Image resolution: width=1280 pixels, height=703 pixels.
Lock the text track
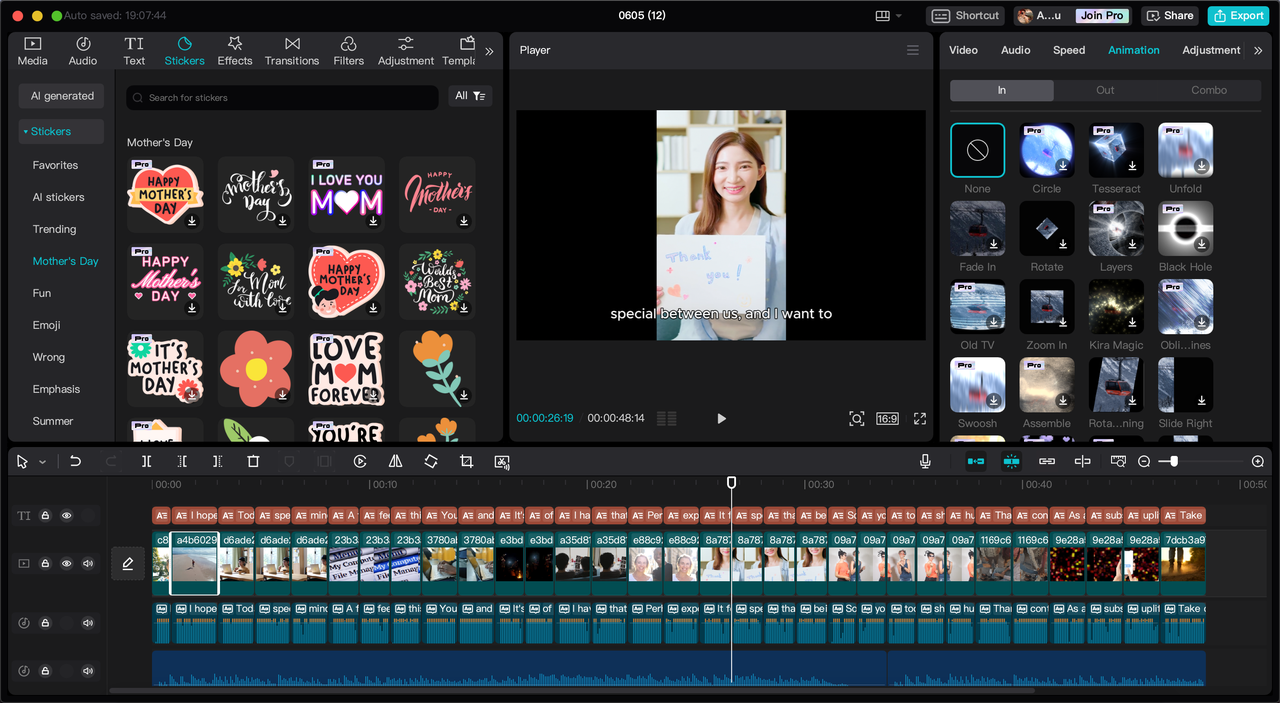click(x=45, y=516)
